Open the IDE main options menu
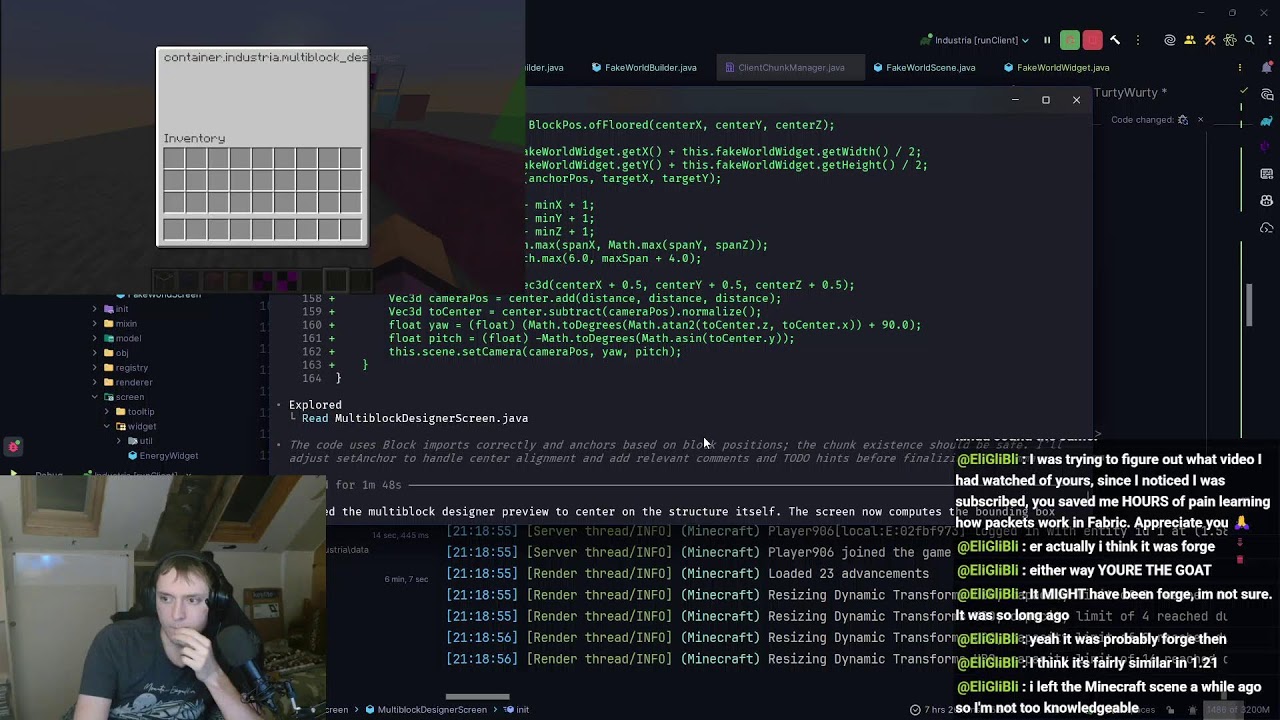The image size is (1280, 720). (1268, 40)
